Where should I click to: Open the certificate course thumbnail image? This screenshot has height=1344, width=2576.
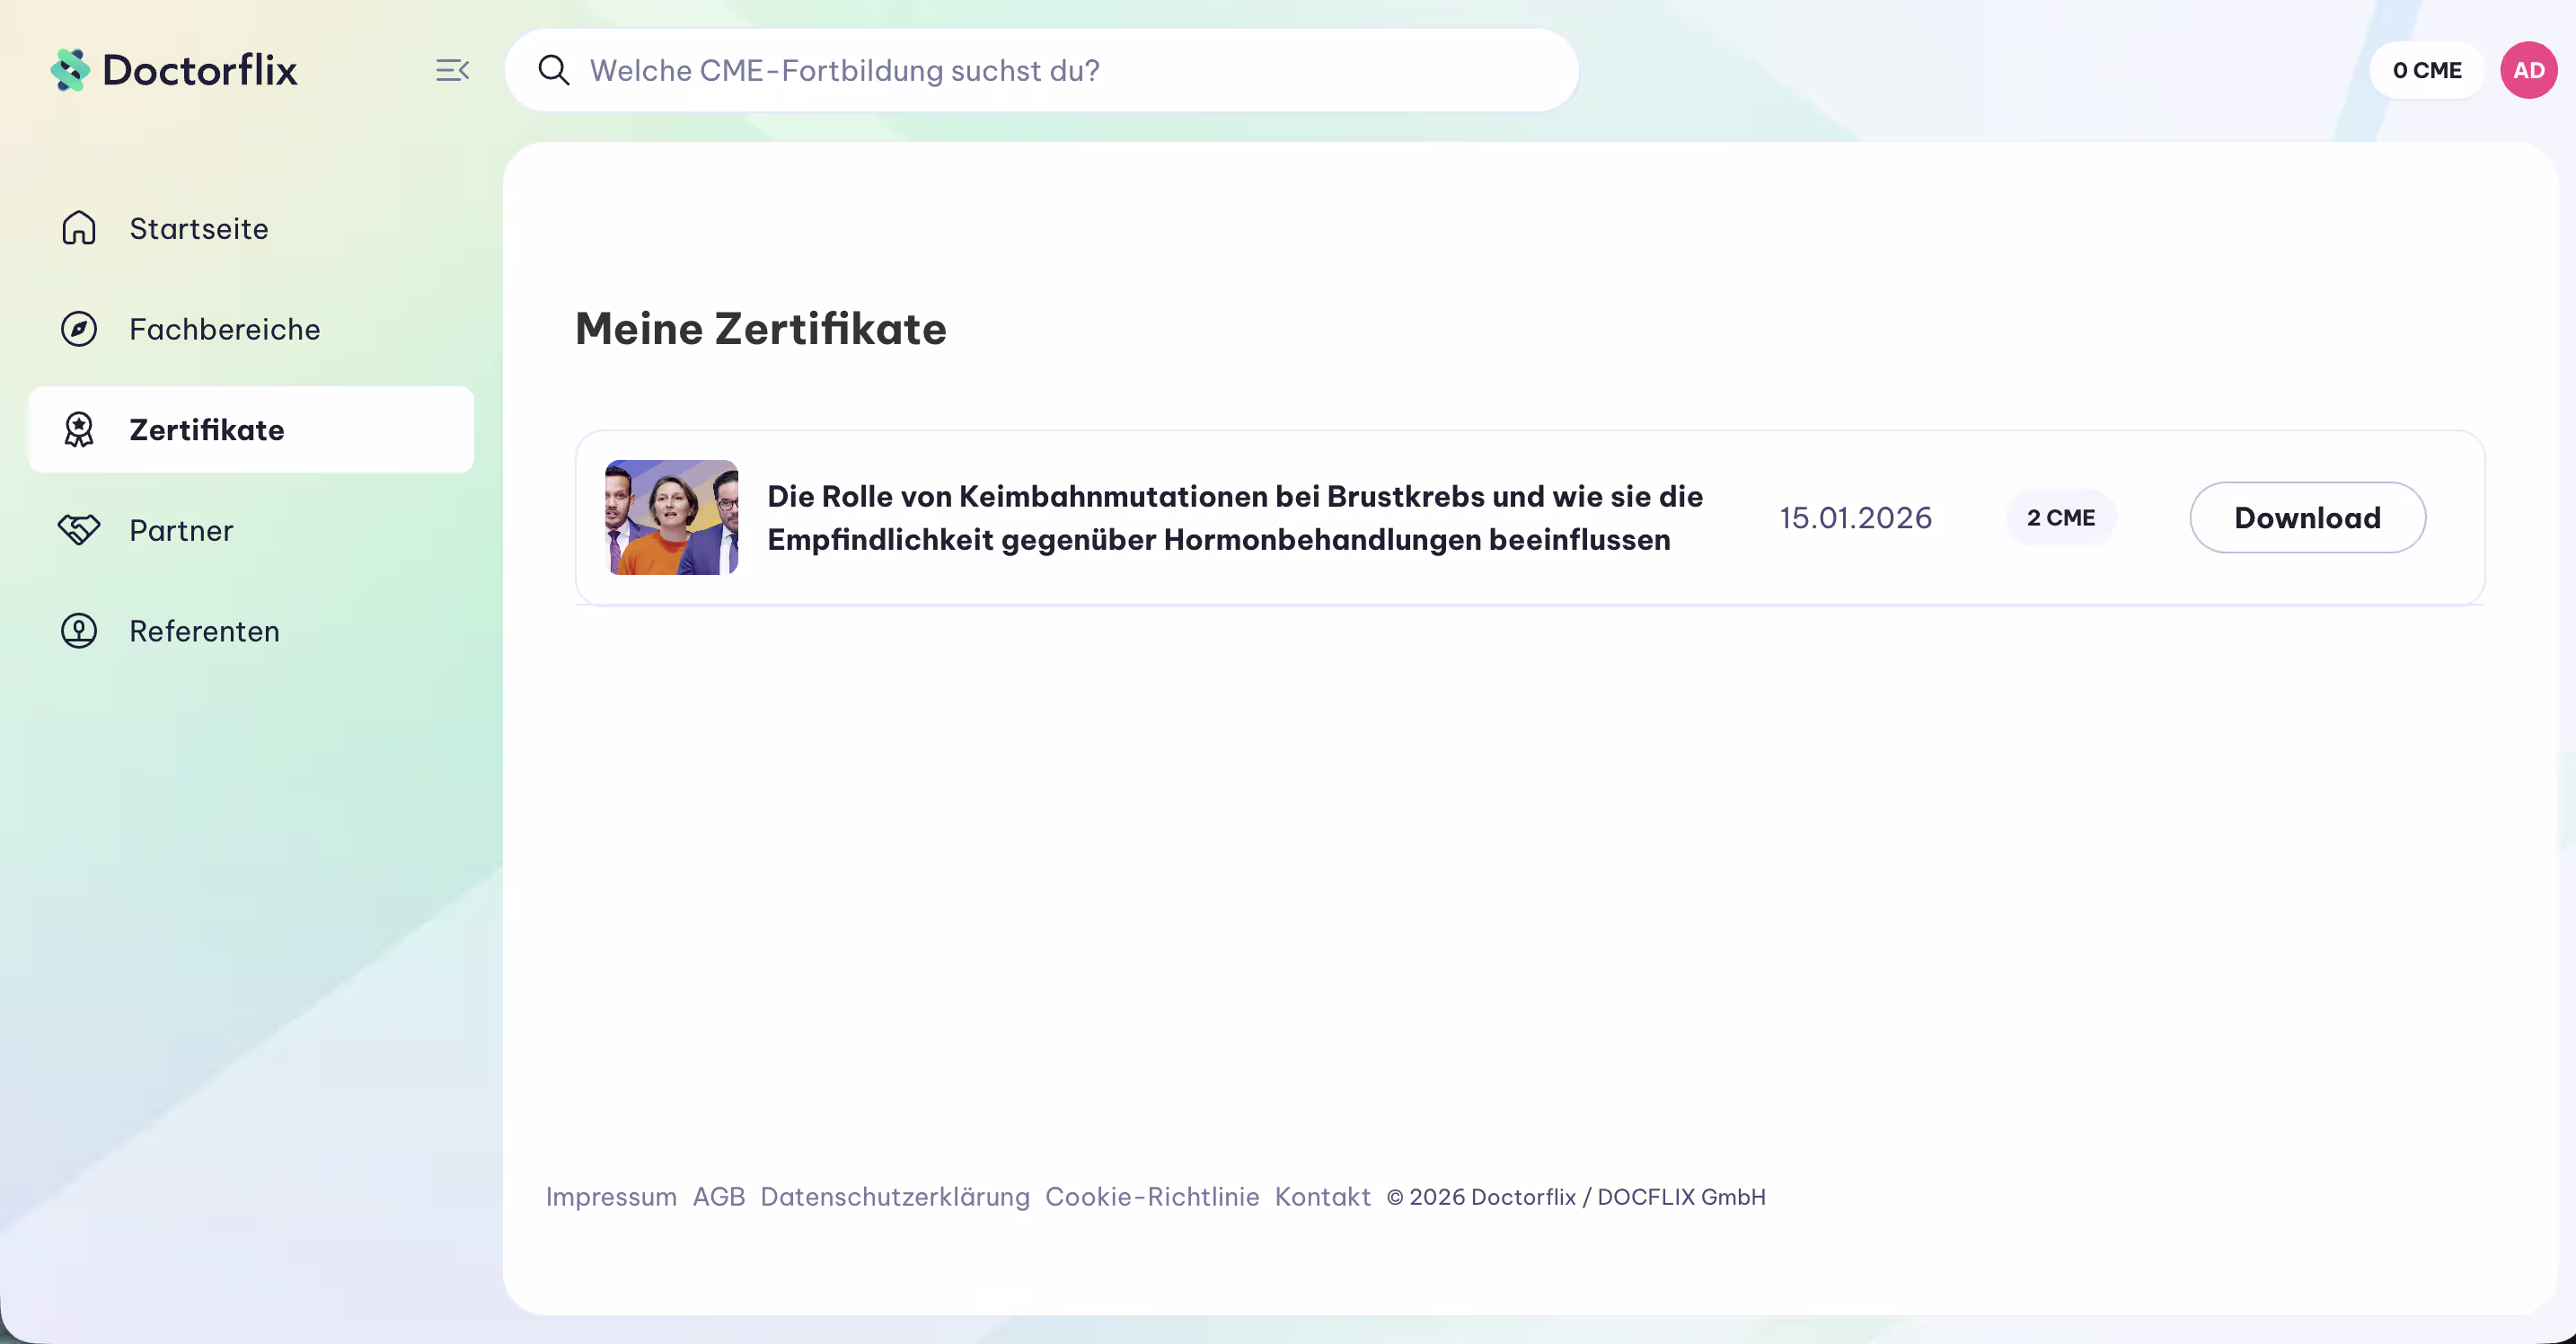coord(672,517)
